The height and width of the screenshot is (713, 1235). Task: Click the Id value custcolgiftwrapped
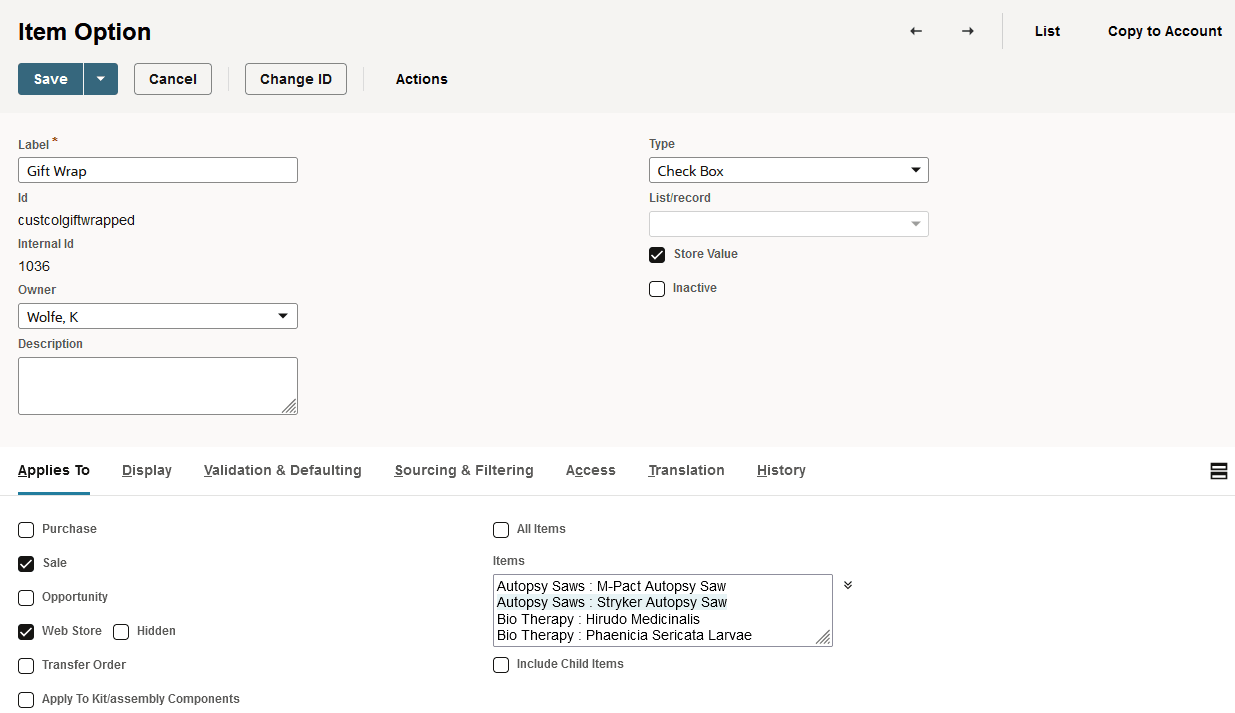(x=76, y=220)
